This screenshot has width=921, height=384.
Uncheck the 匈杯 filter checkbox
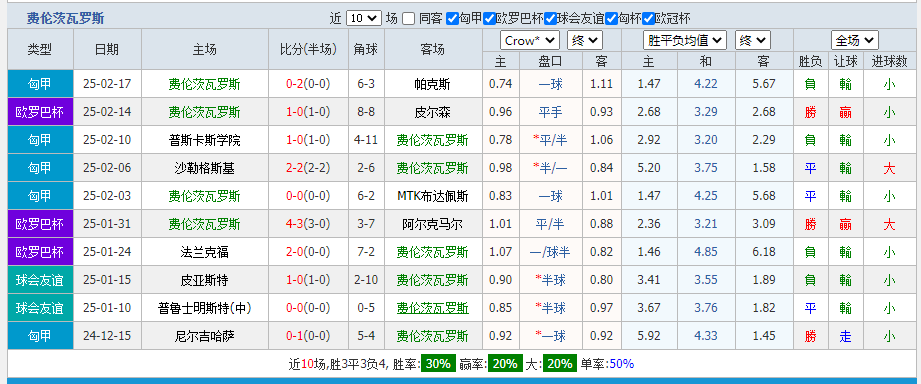611,18
